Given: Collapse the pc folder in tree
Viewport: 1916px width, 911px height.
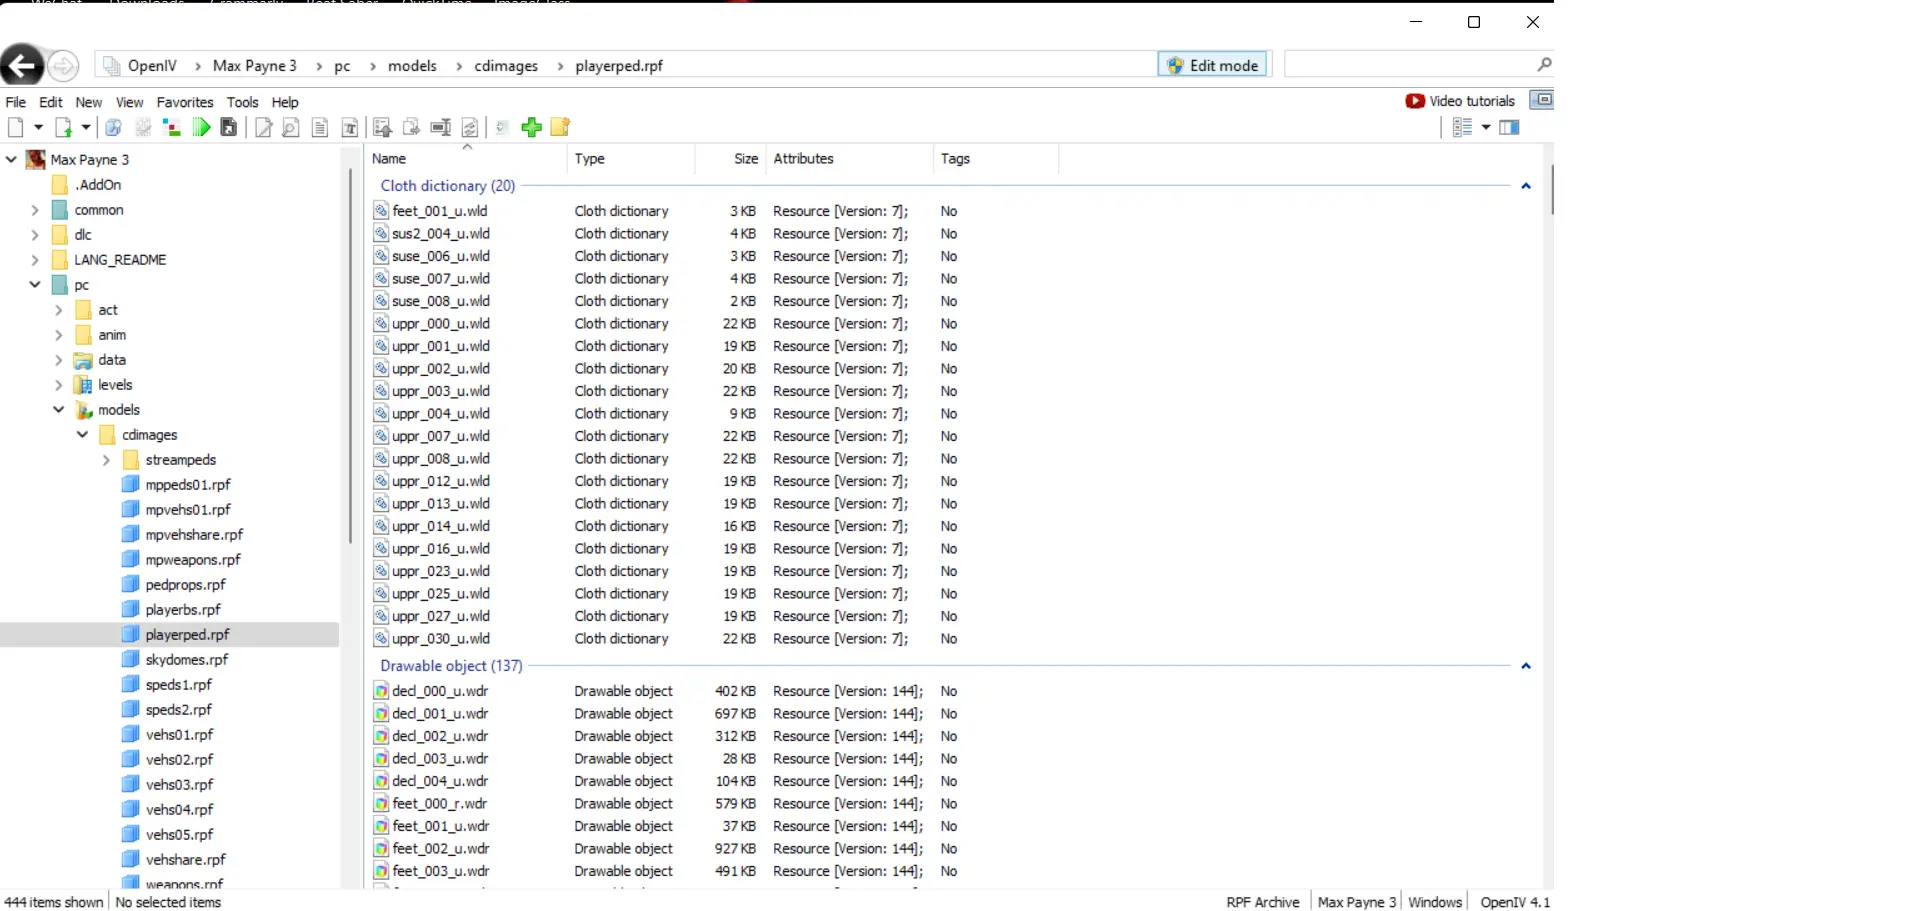Looking at the screenshot, I should pos(35,285).
